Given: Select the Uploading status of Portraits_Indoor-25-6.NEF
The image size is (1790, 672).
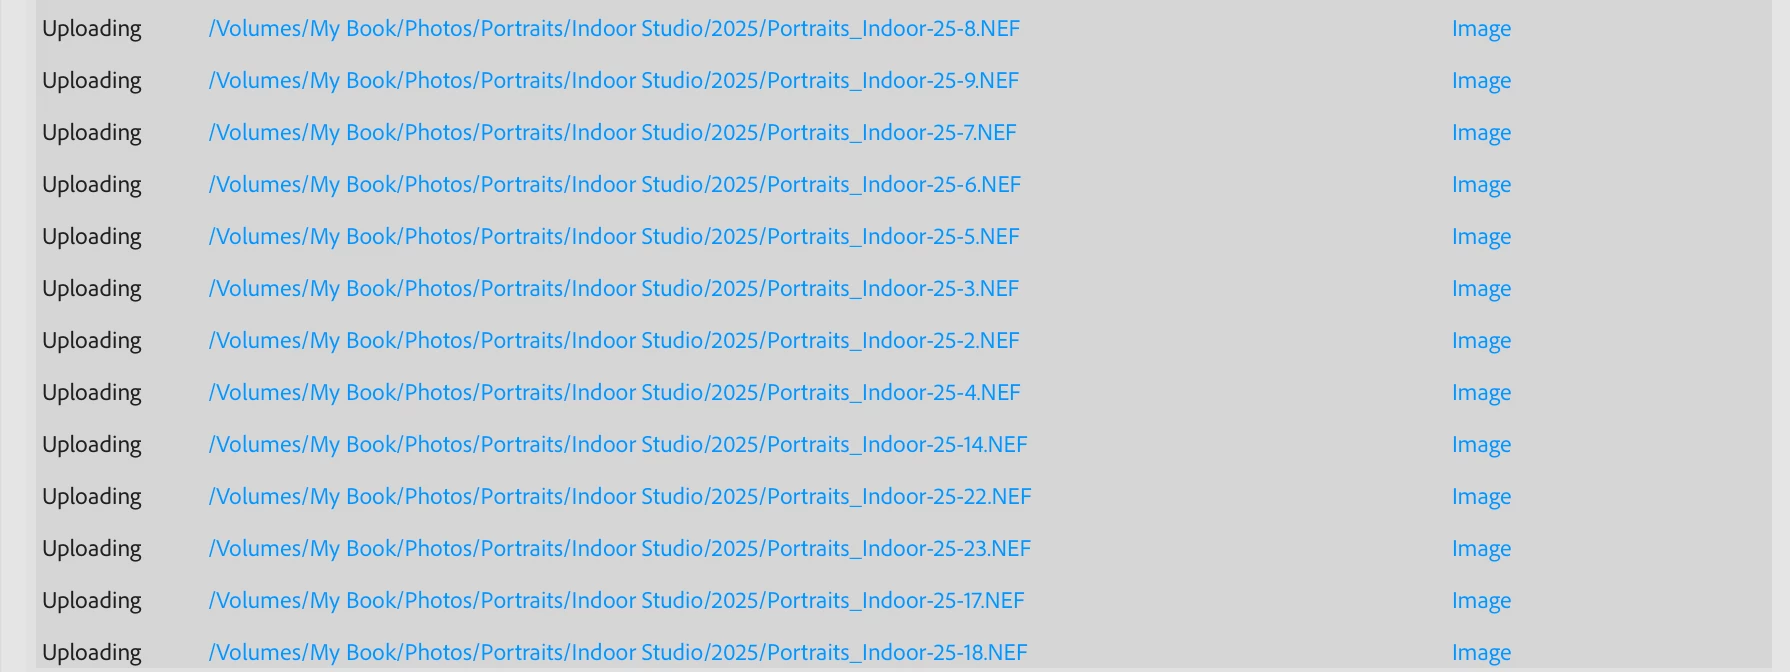Looking at the screenshot, I should point(92,185).
